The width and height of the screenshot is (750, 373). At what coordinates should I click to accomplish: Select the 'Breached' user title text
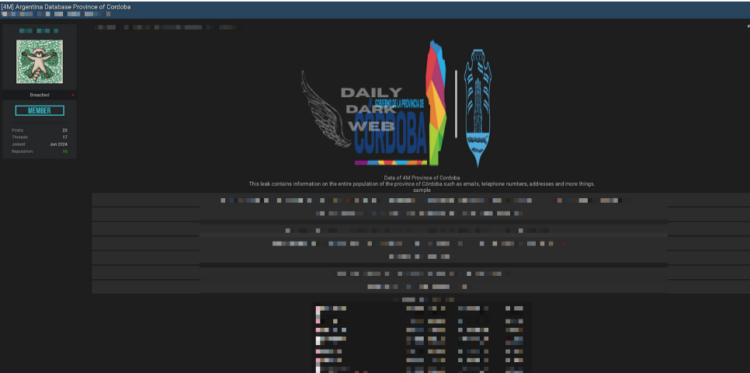tap(39, 95)
